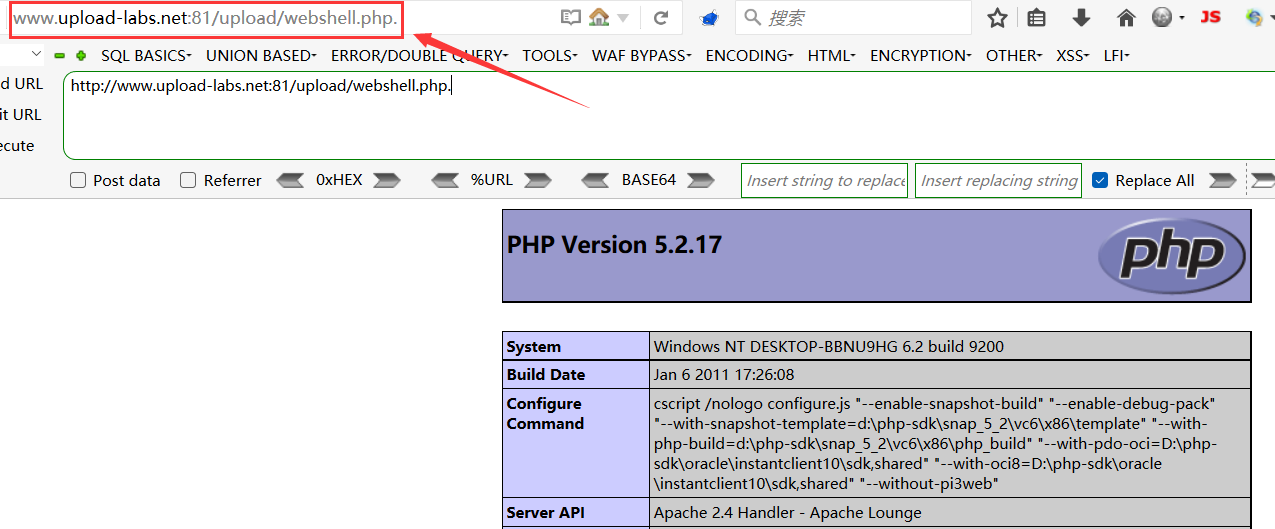
Task: Open the downloads arrow
Action: coord(1081,17)
